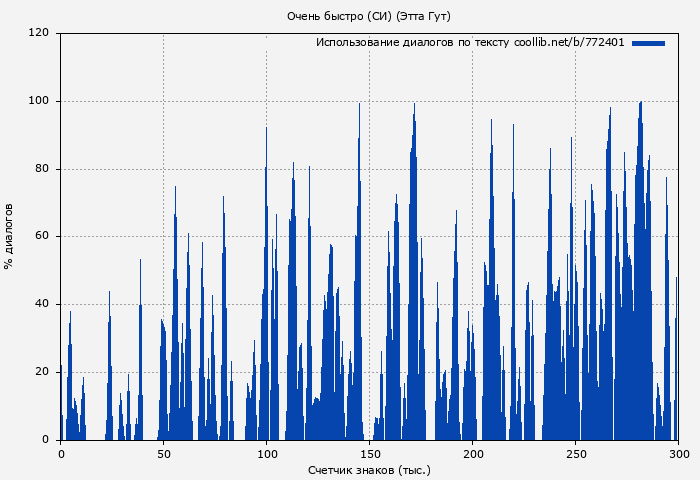This screenshot has height=480, width=700.
Task: Click the x-axis tick label 300
Action: (x=678, y=454)
